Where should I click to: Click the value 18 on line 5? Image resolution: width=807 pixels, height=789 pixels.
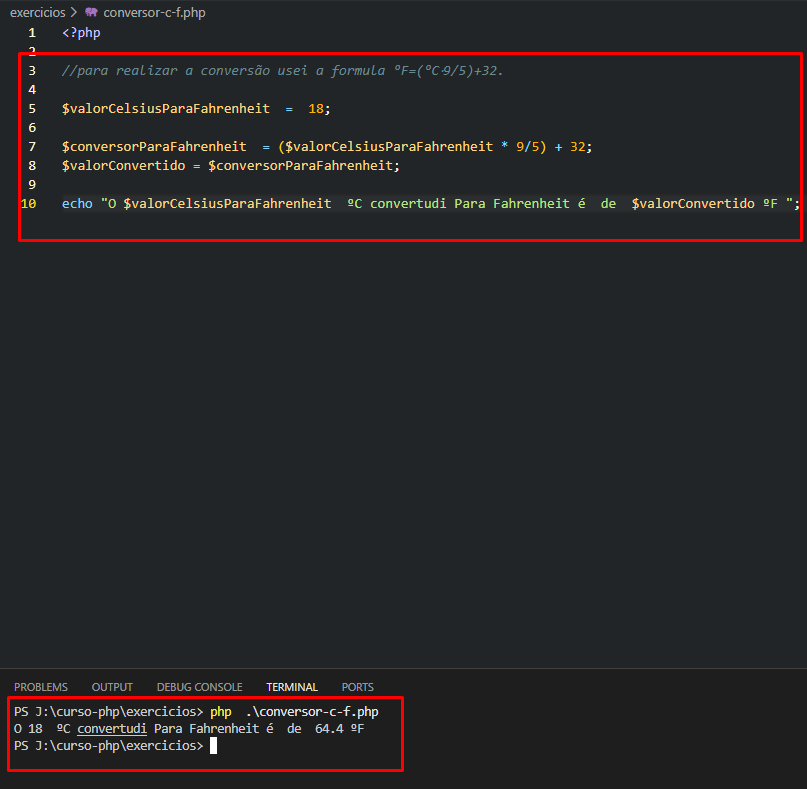pos(316,109)
